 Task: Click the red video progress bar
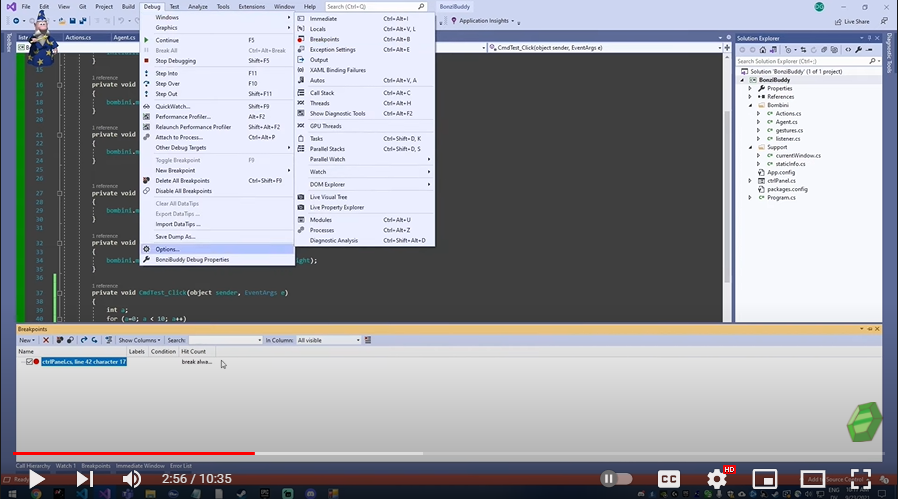tap(135, 453)
